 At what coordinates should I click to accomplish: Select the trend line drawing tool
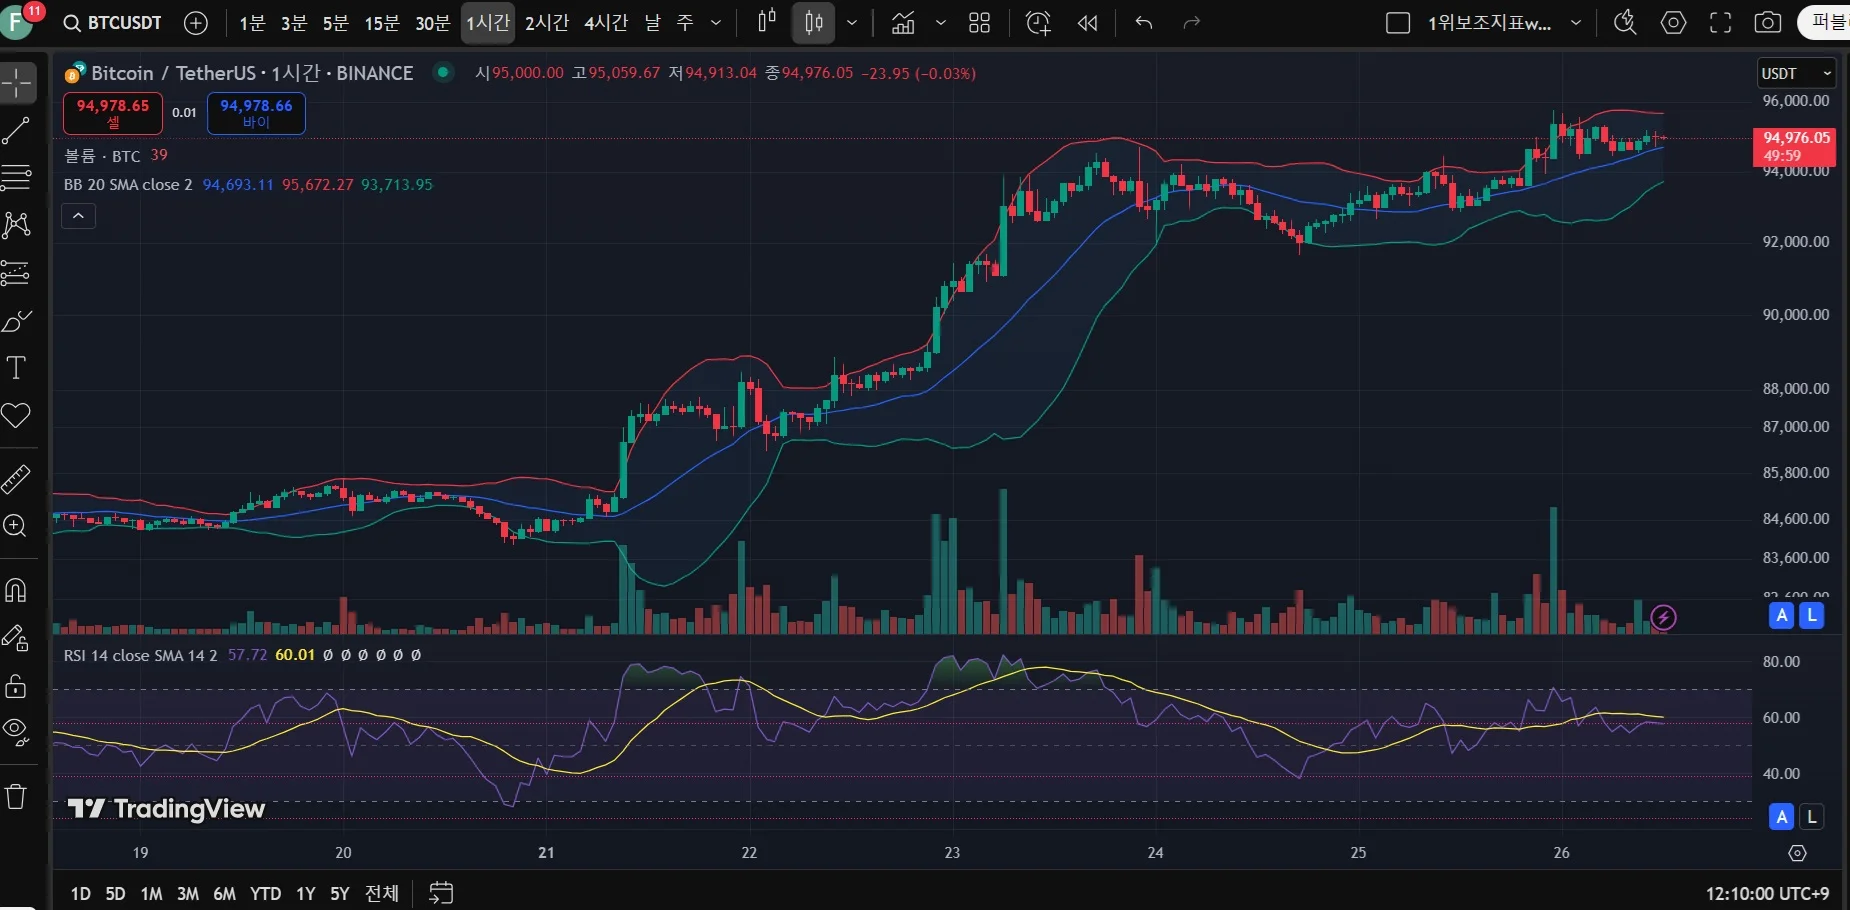(x=17, y=130)
